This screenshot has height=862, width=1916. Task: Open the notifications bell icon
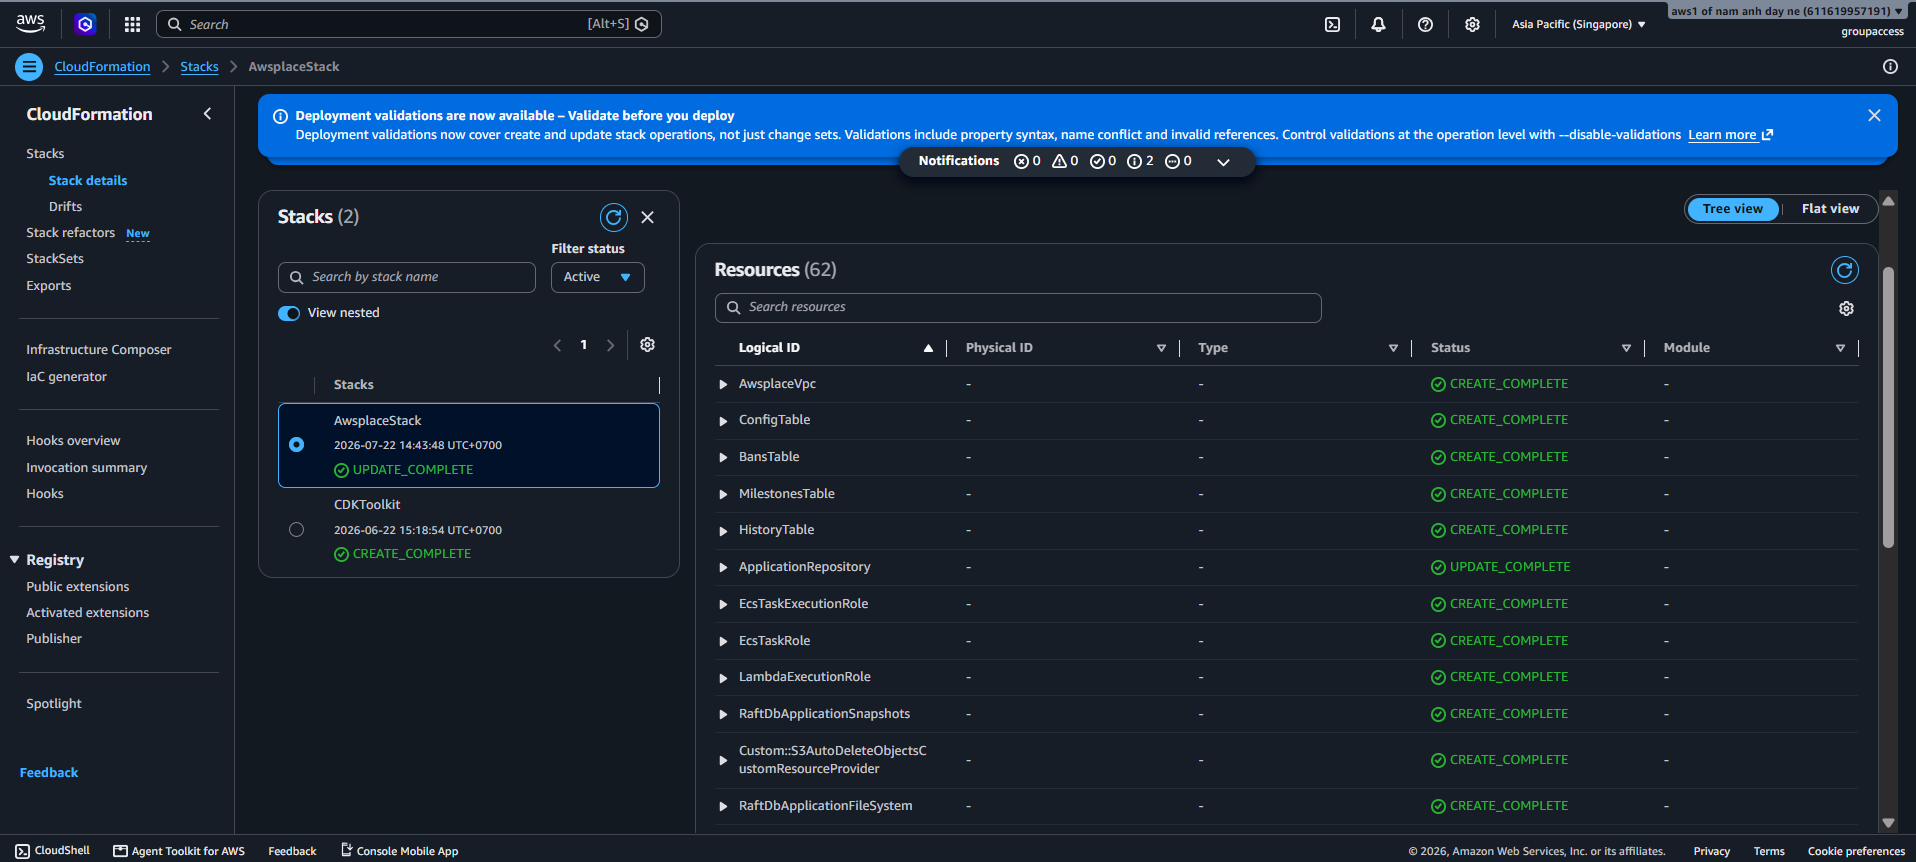1378,24
